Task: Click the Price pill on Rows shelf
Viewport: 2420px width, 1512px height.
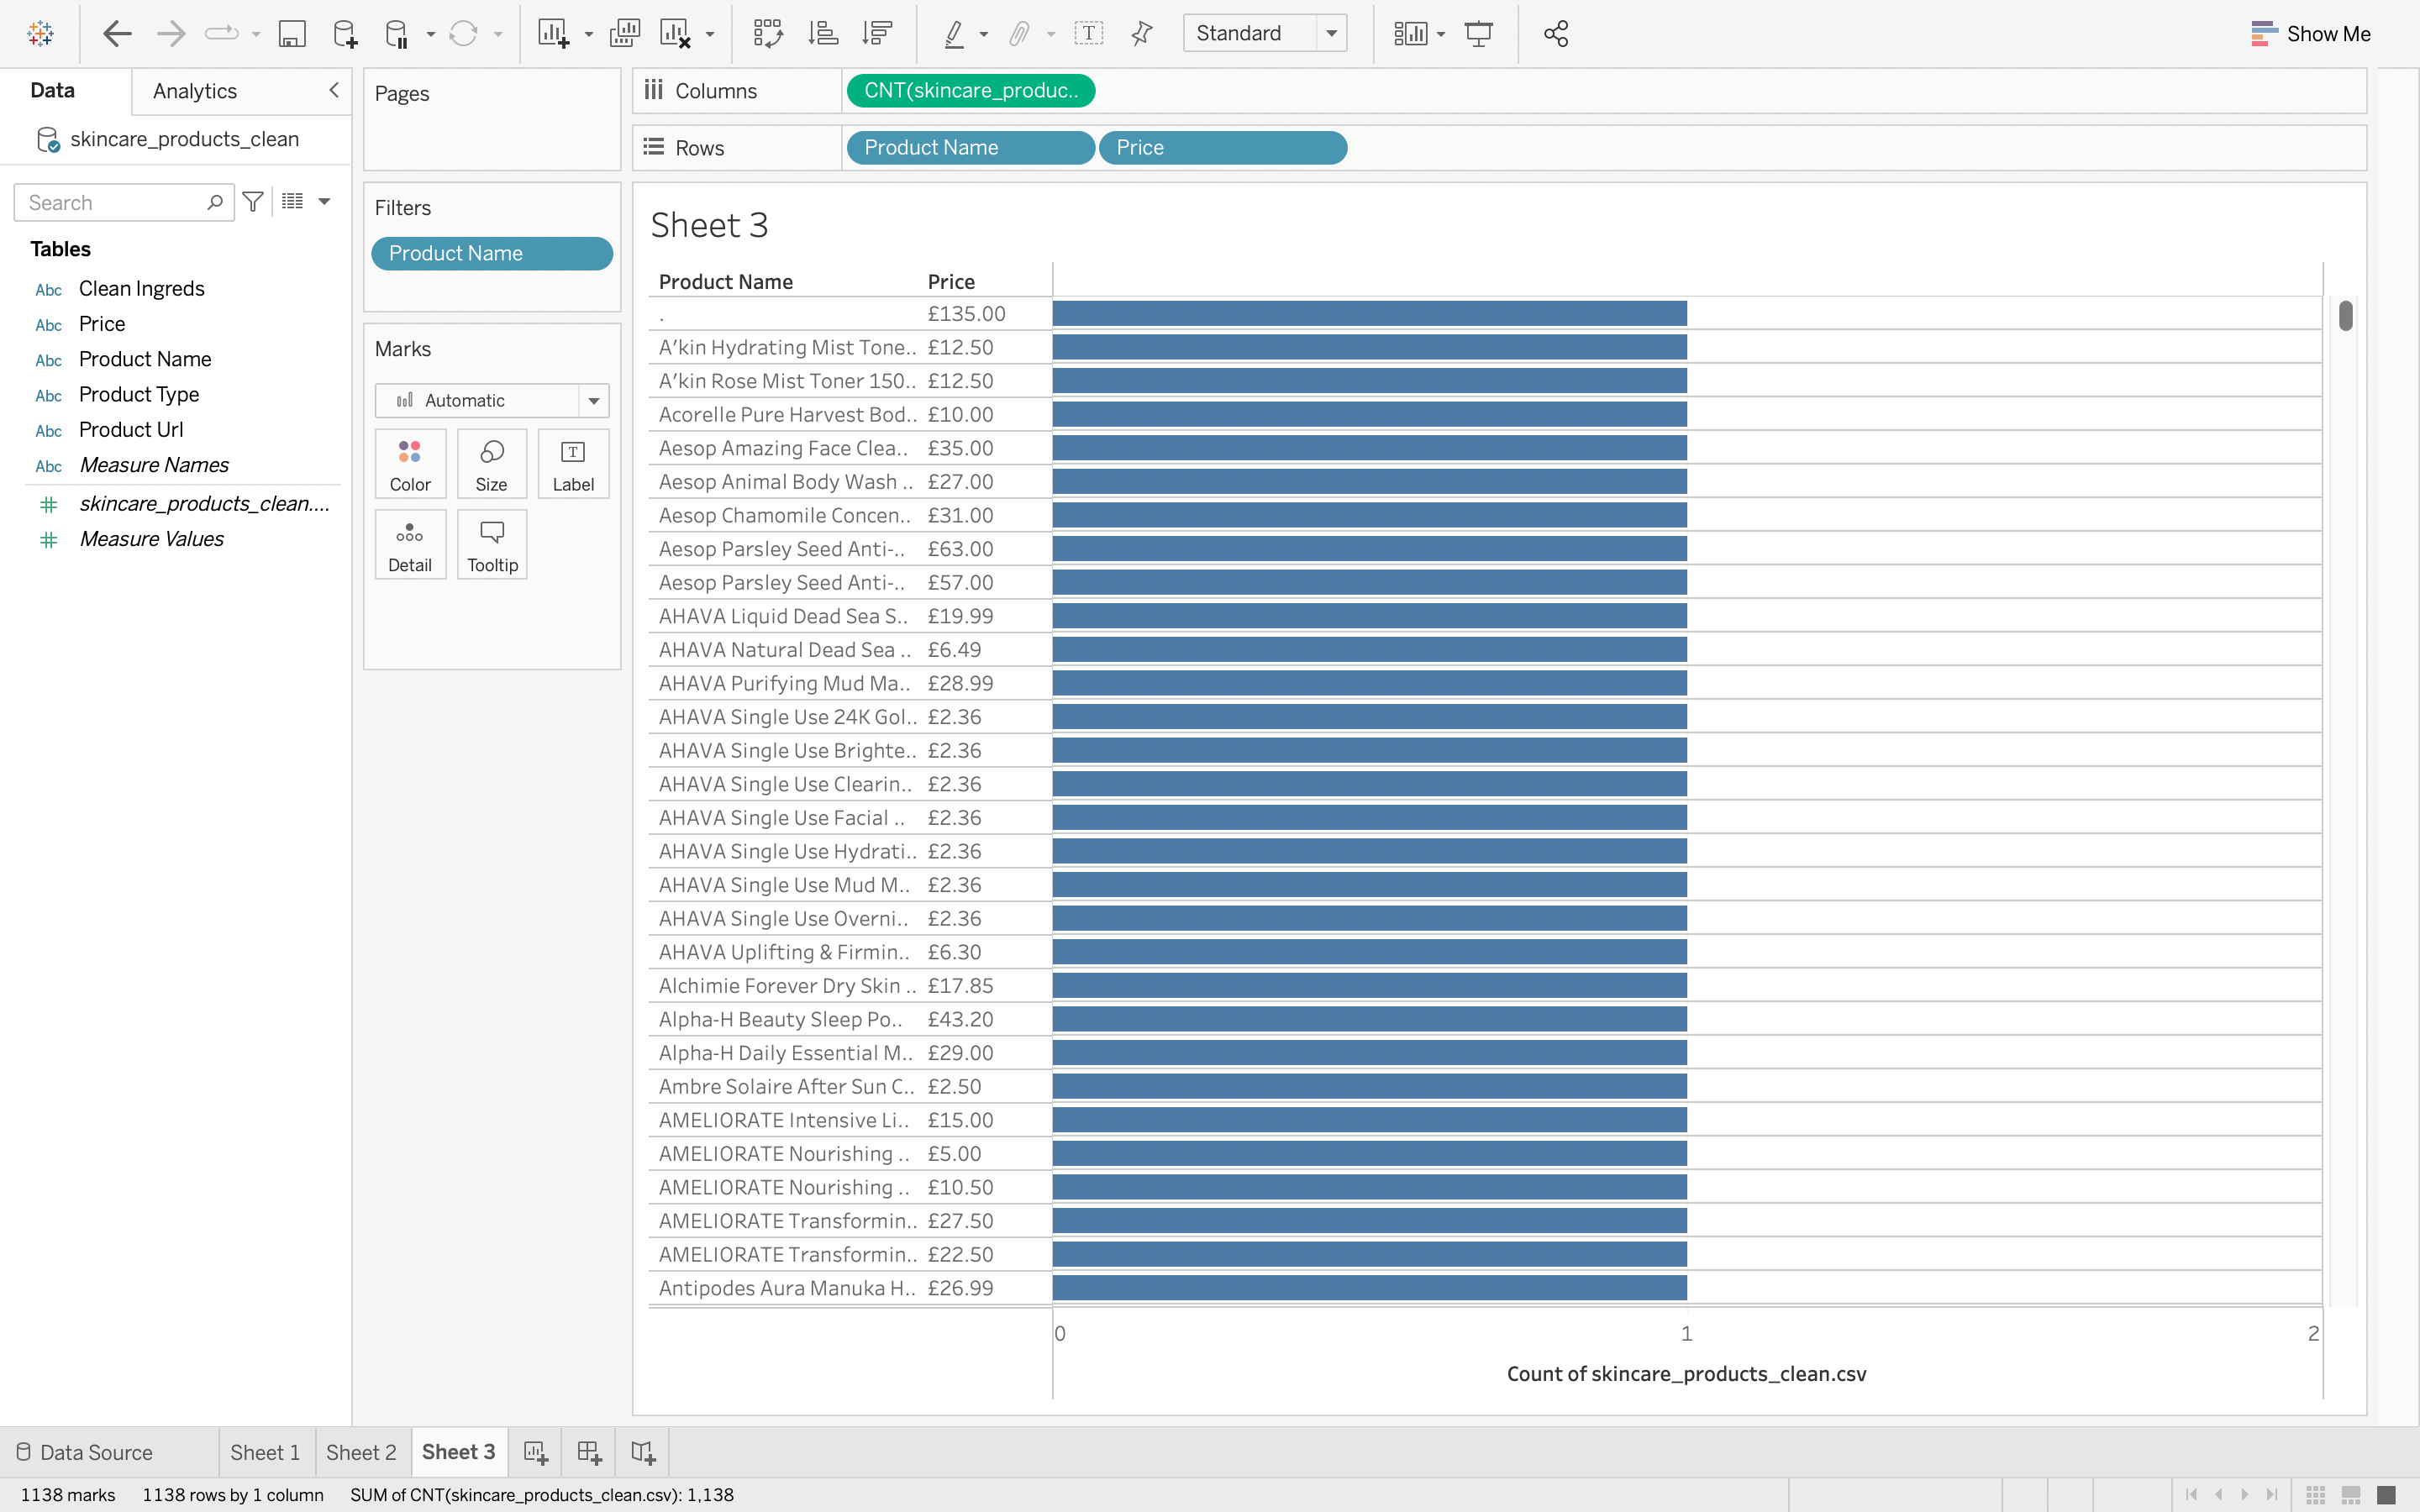Action: (1222, 148)
